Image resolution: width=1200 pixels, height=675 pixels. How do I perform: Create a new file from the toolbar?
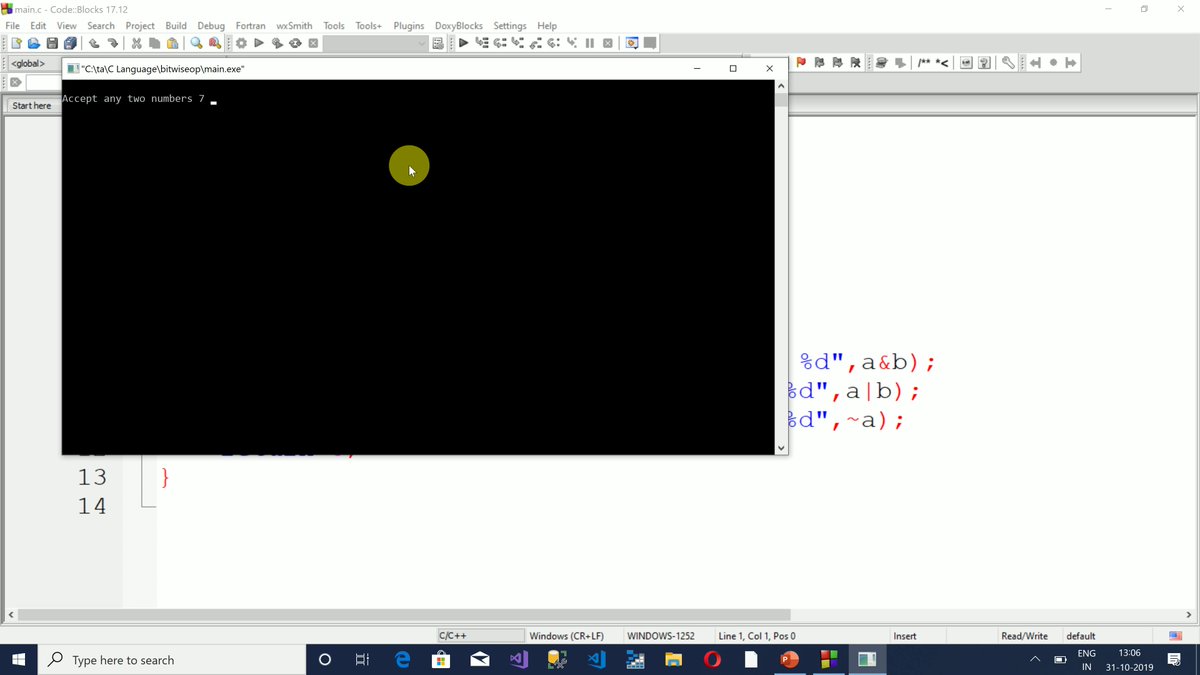pyautogui.click(x=16, y=43)
